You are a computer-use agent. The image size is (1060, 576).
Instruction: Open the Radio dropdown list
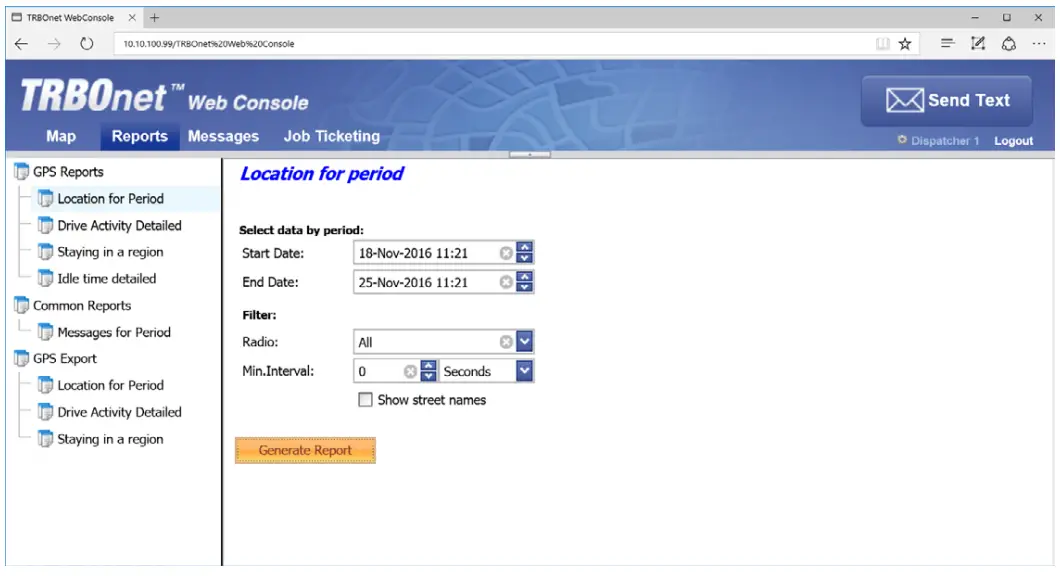click(x=525, y=341)
